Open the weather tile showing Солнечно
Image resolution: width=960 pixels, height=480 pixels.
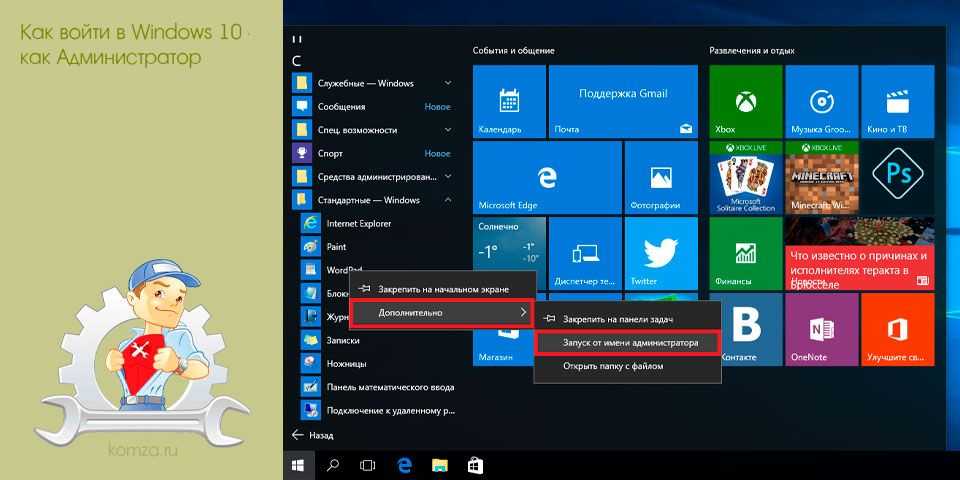click(509, 253)
